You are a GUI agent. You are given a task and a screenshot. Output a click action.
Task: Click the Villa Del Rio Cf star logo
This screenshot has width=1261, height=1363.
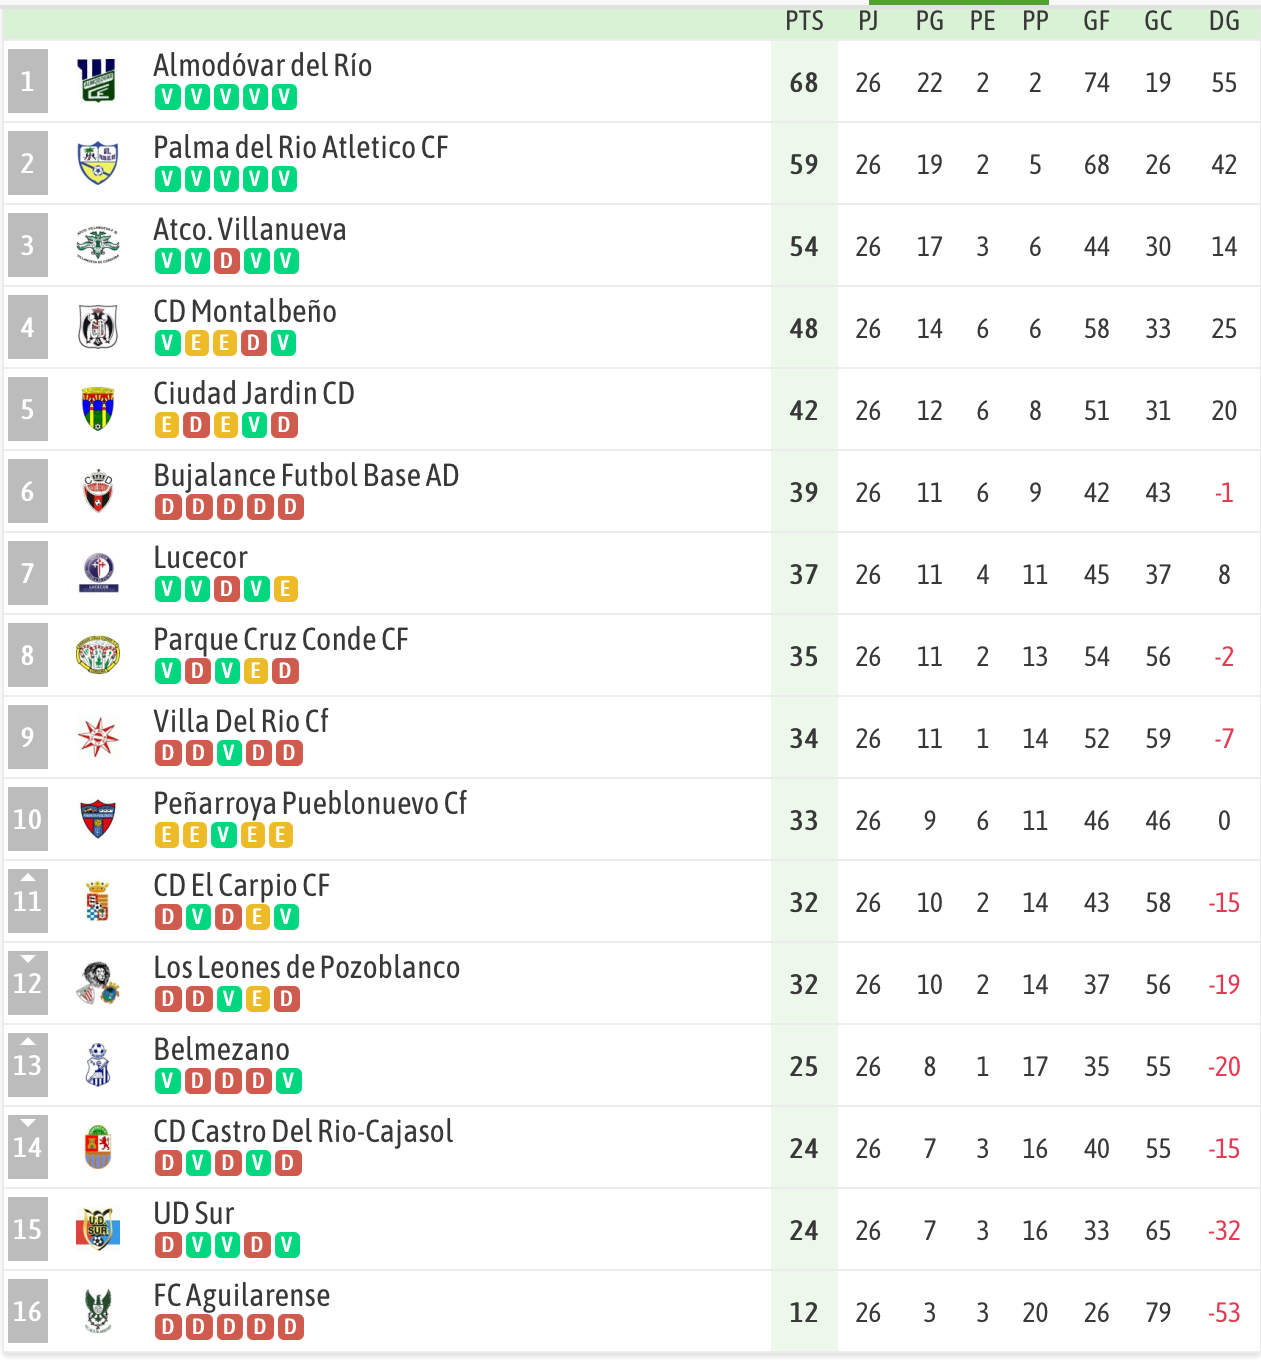98,737
